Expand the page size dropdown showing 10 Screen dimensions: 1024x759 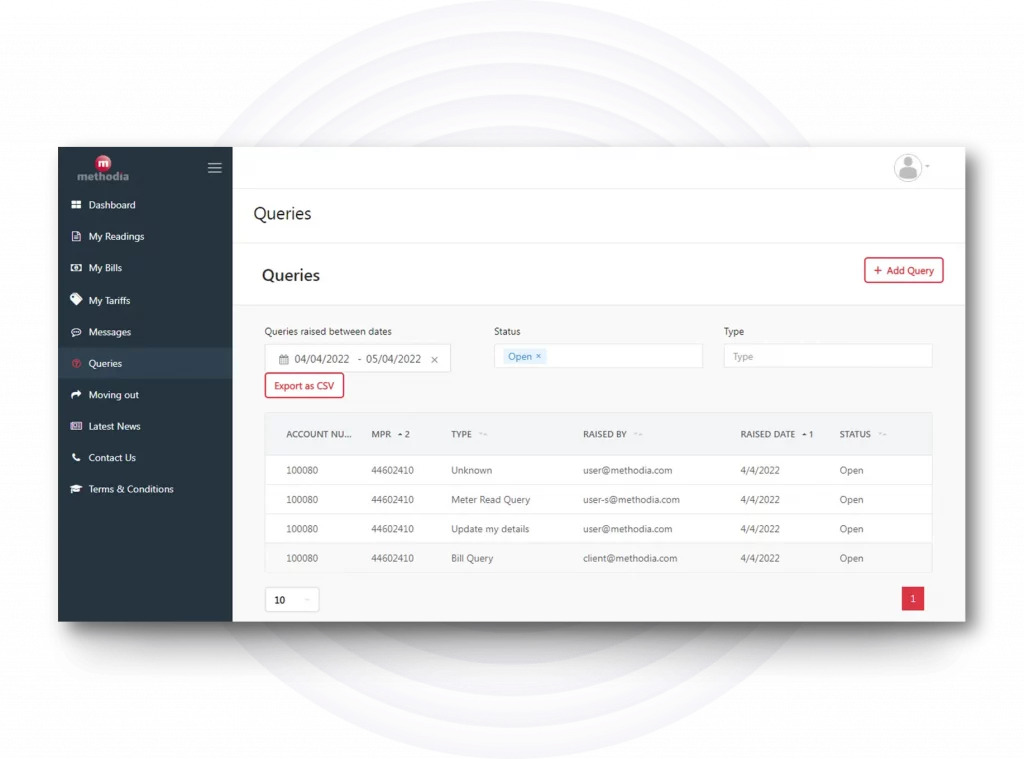click(292, 600)
